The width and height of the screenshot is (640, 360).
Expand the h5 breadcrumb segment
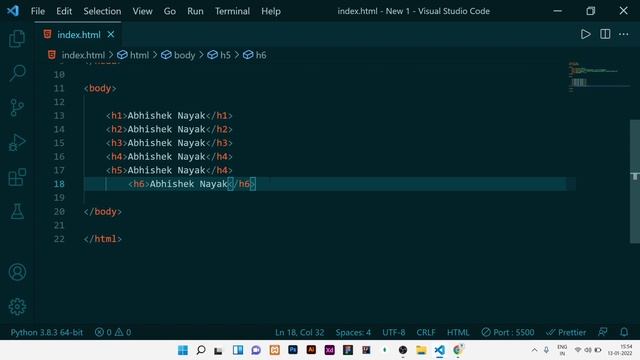pyautogui.click(x=219, y=55)
